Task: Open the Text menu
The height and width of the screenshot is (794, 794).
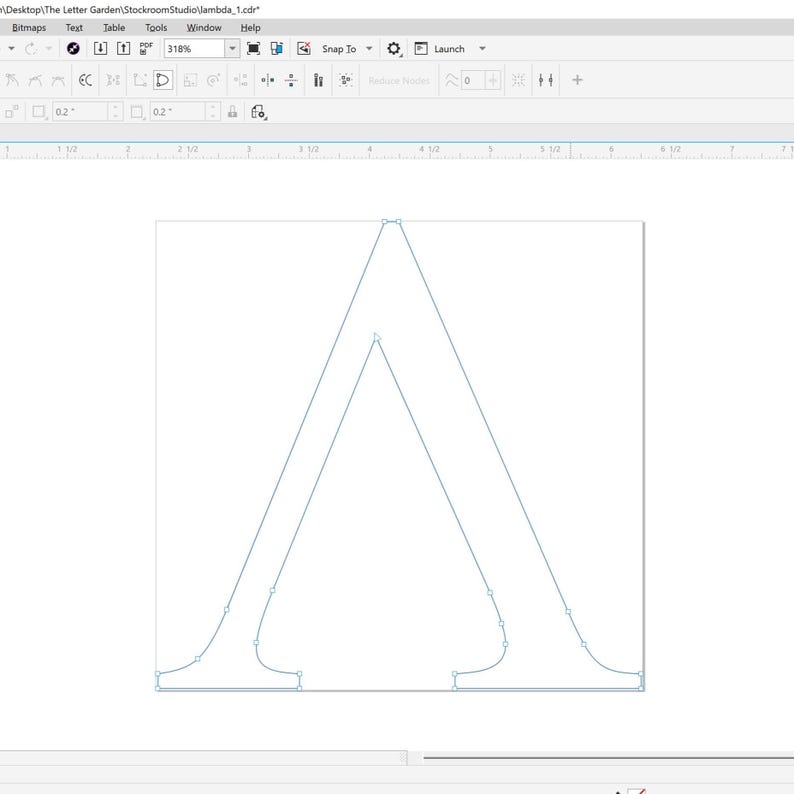Action: pyautogui.click(x=74, y=28)
